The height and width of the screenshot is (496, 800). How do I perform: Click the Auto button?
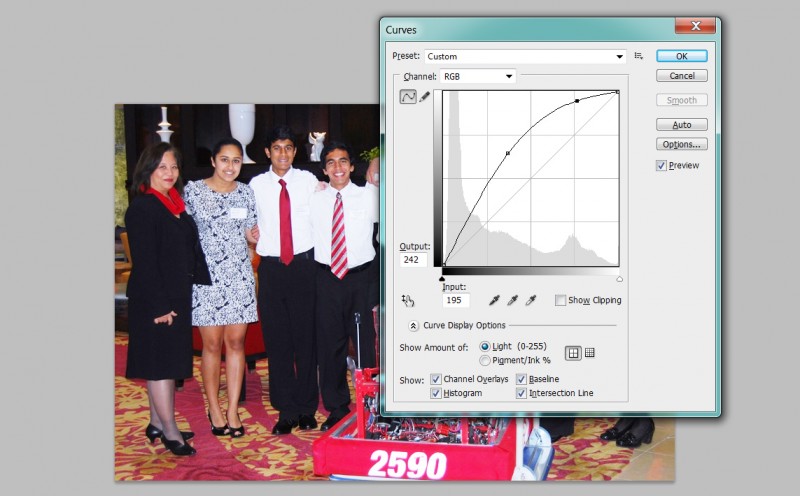(682, 125)
